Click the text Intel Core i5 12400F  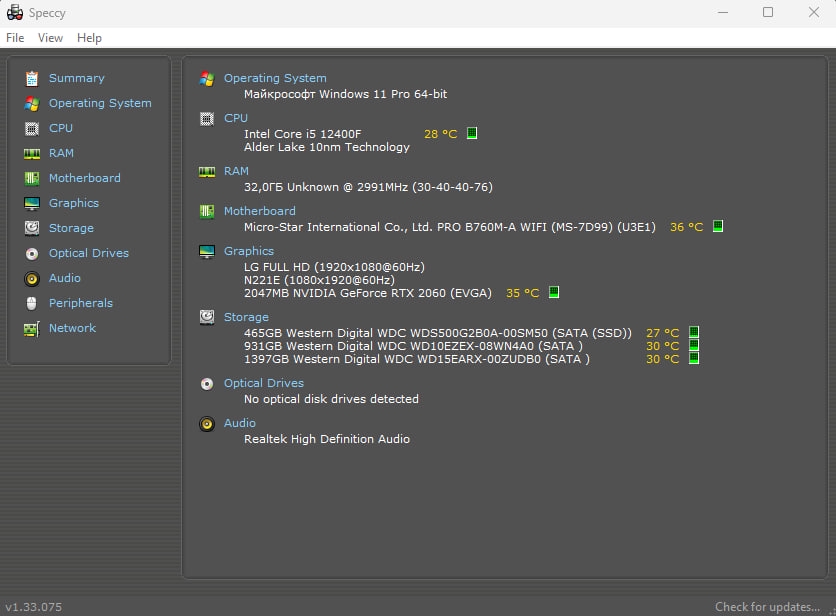pos(302,134)
